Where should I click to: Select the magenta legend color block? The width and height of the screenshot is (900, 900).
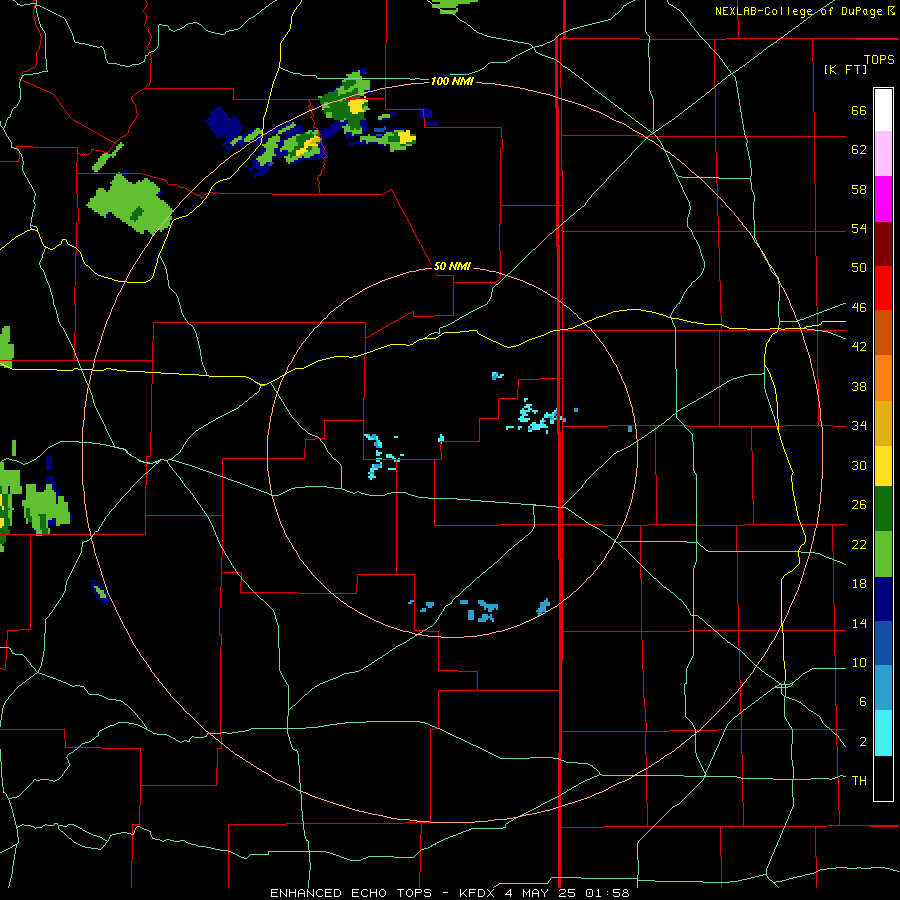[883, 199]
